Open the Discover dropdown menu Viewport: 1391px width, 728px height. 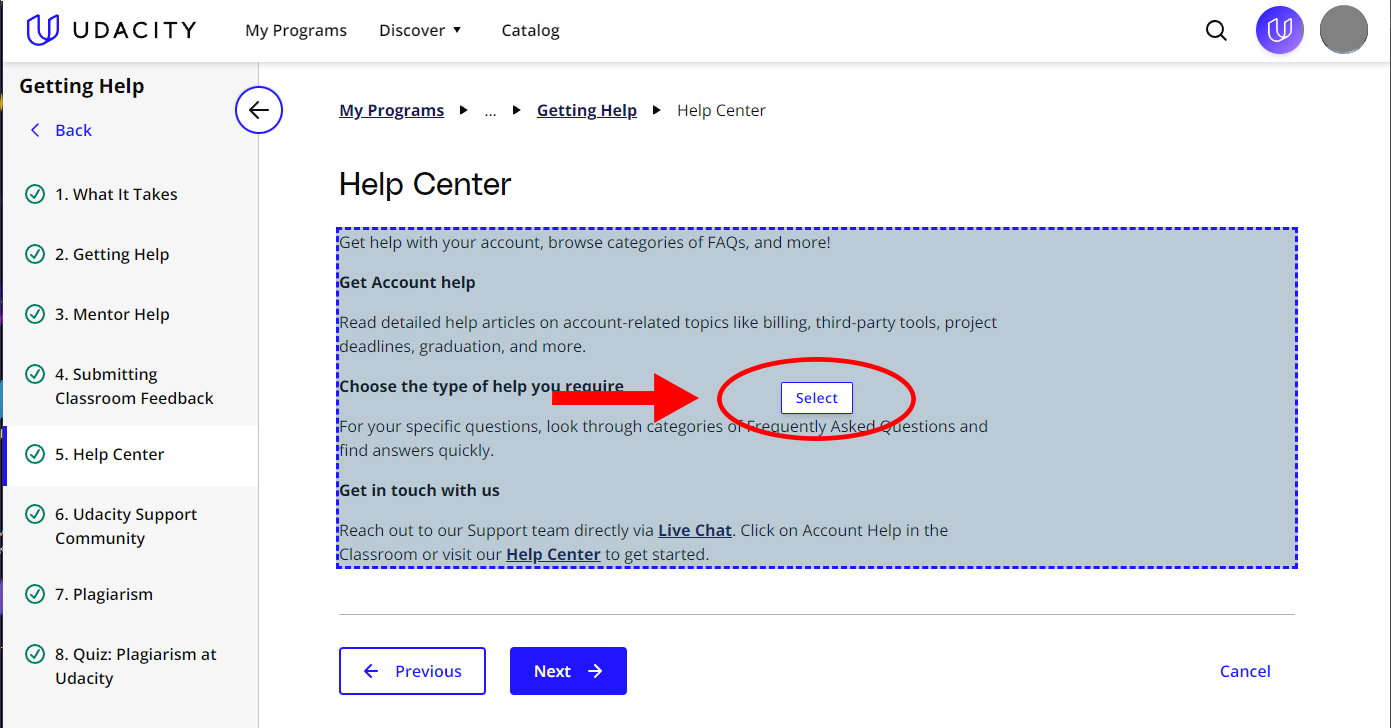pyautogui.click(x=420, y=30)
